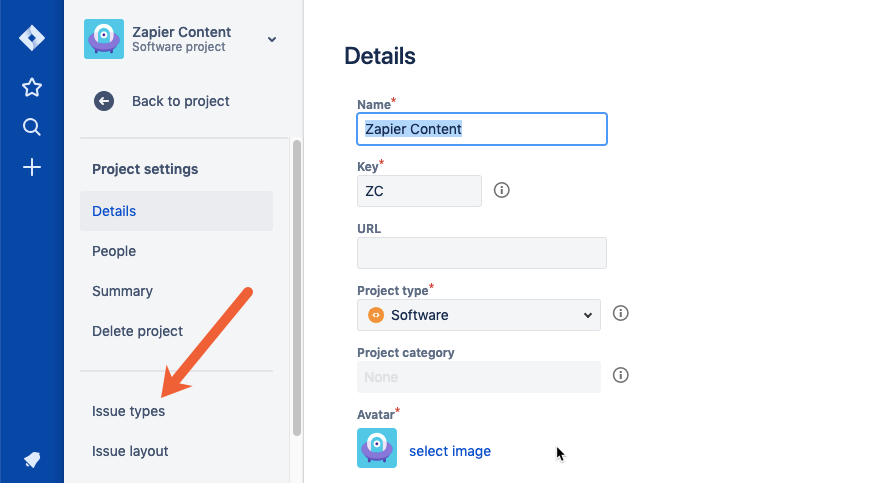Click the select image link
894x483 pixels.
point(450,451)
